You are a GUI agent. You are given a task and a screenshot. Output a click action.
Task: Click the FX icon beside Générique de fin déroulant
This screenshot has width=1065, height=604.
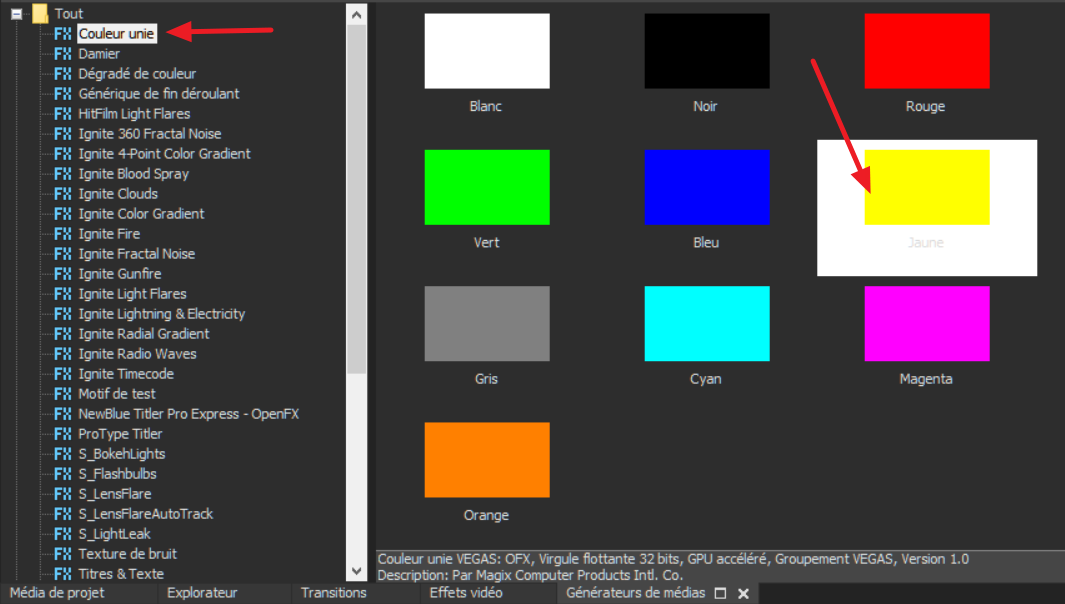(x=63, y=94)
